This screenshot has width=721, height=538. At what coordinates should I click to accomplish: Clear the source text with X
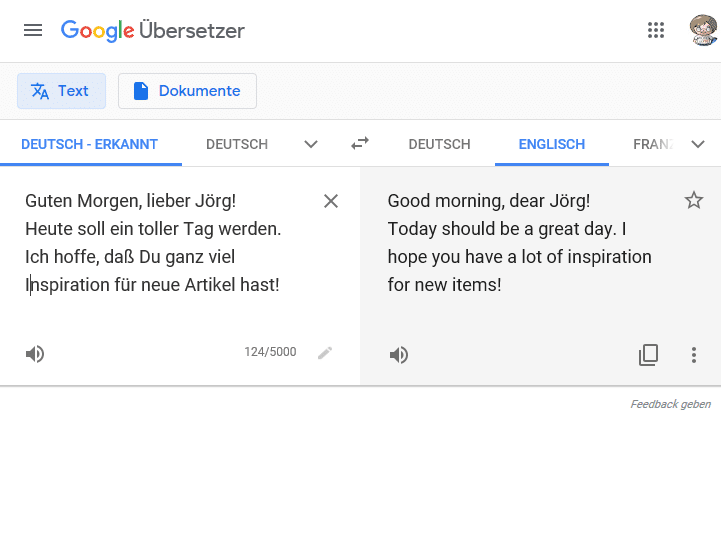pos(331,201)
